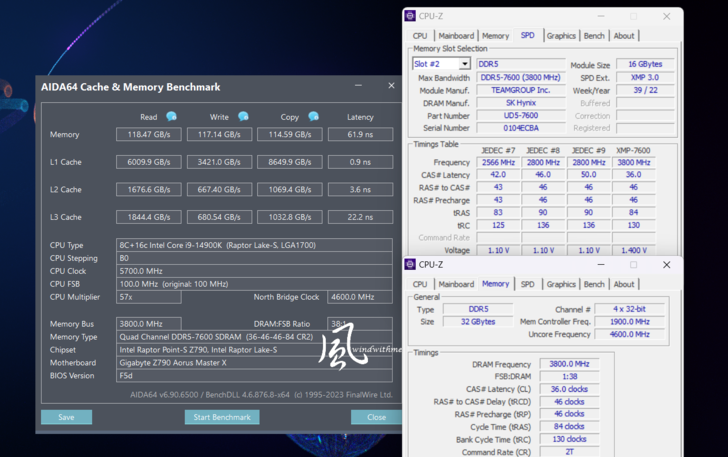Open the About tab in lower CPU-Z window
This screenshot has width=728, height=457.
(x=624, y=284)
